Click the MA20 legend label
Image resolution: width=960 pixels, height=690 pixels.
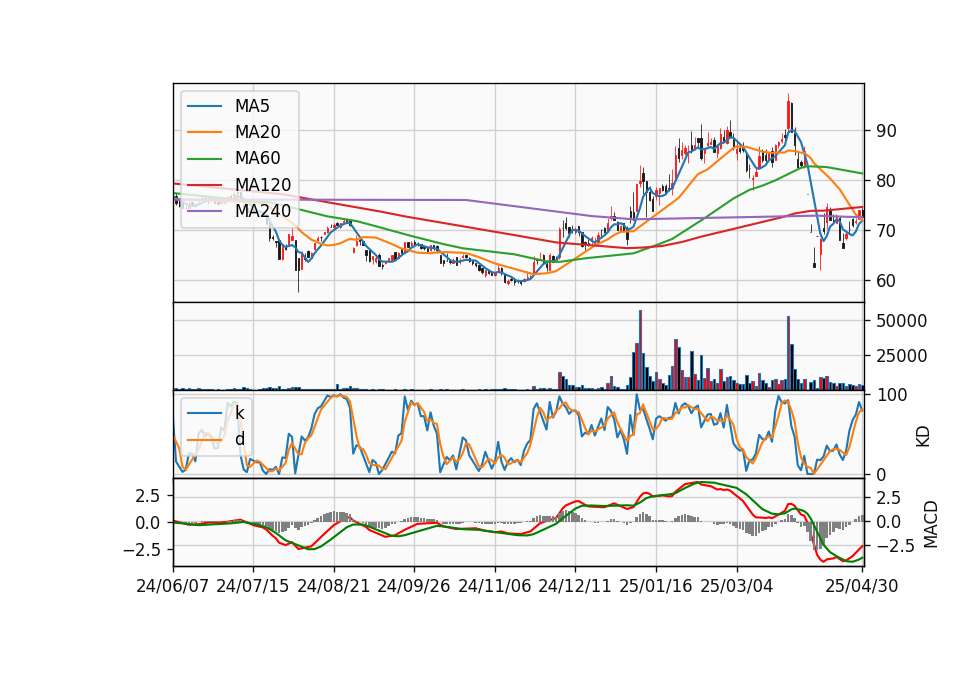[257, 132]
